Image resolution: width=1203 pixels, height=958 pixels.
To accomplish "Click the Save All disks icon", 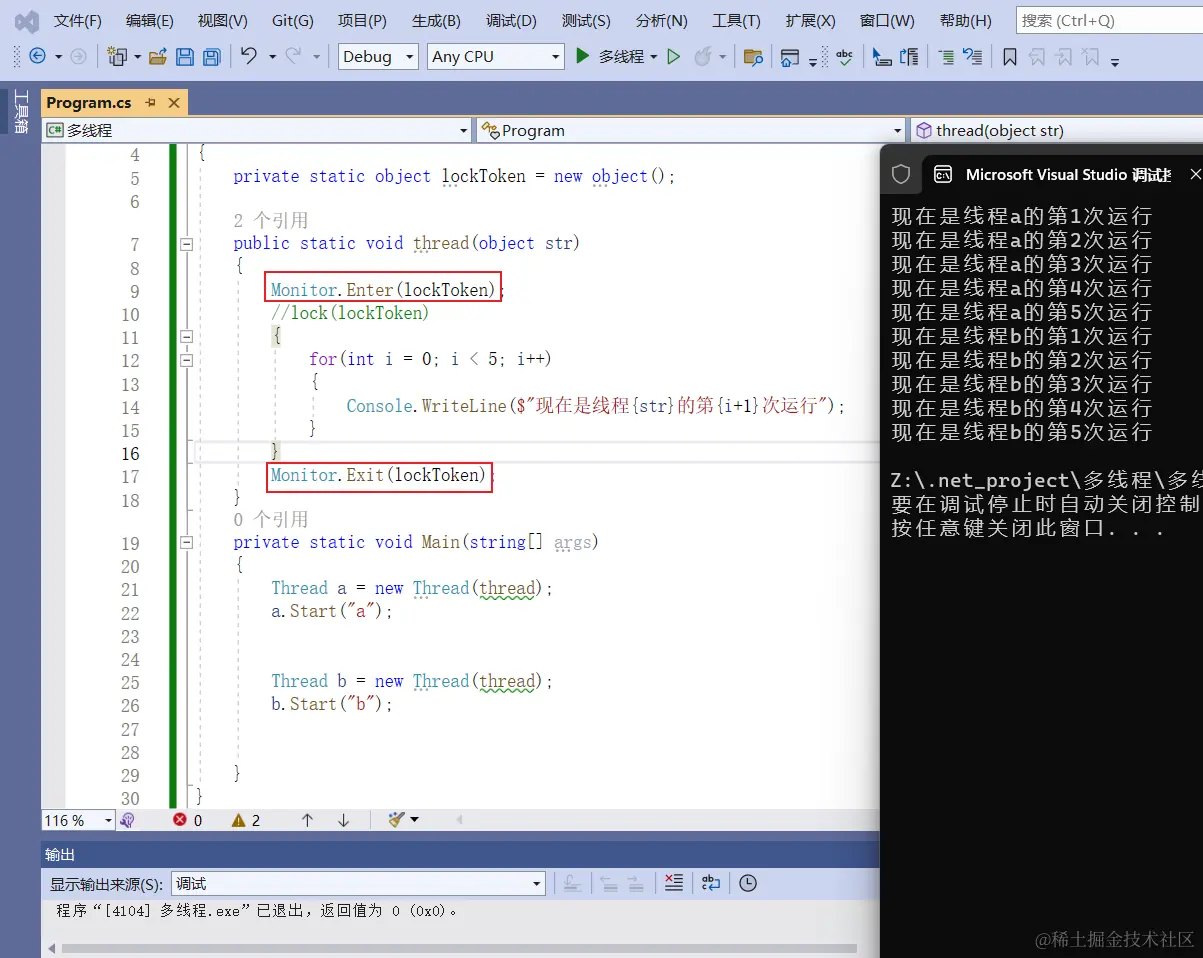I will click(211, 57).
